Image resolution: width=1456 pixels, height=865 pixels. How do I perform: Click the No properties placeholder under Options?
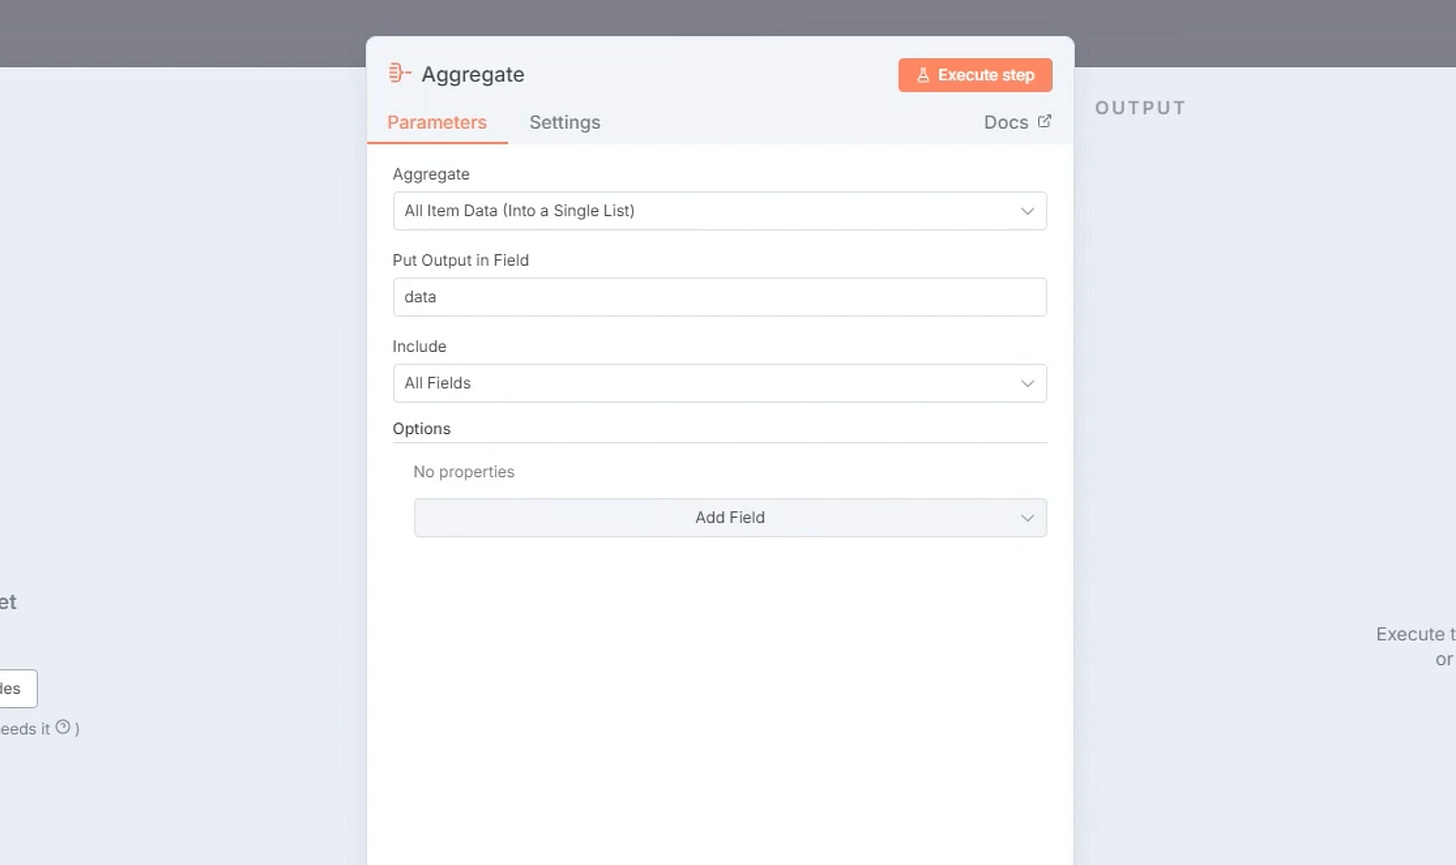pos(463,471)
